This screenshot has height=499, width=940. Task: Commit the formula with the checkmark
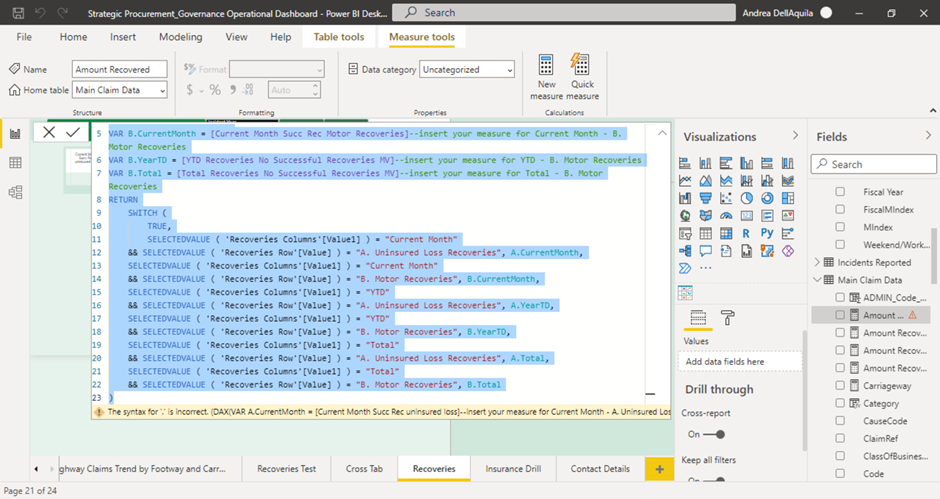click(x=73, y=132)
